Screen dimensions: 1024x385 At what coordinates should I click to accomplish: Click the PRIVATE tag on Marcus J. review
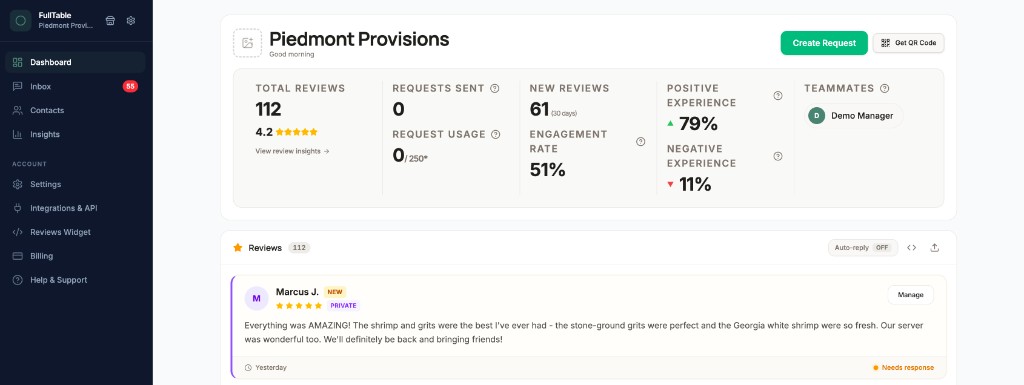point(343,305)
